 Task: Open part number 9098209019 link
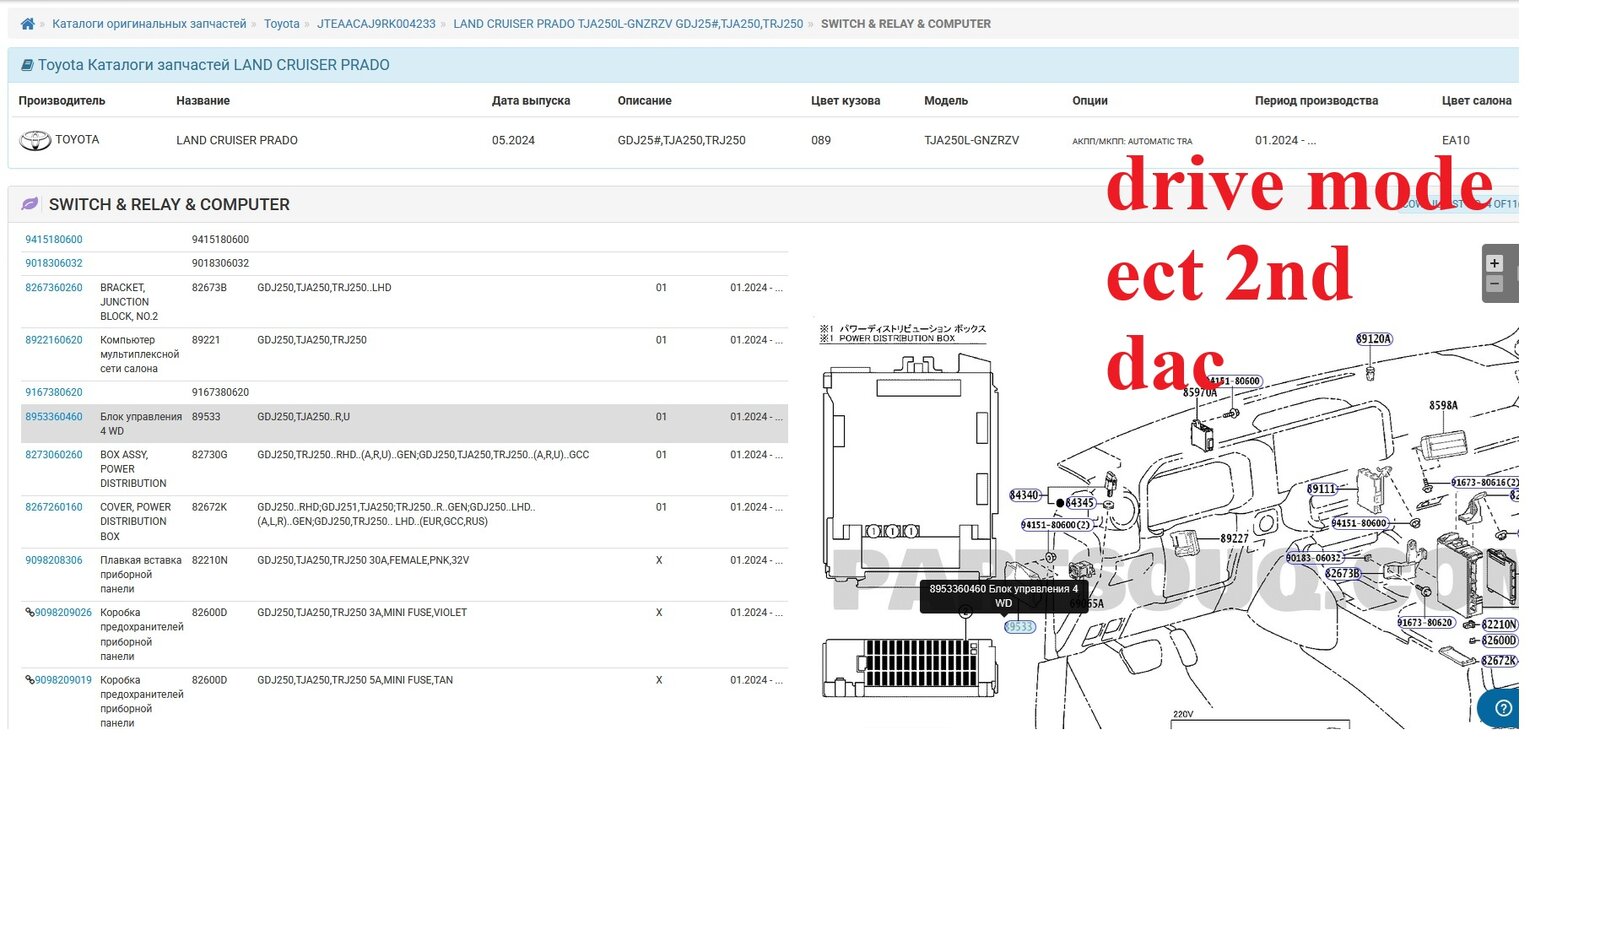coord(63,680)
